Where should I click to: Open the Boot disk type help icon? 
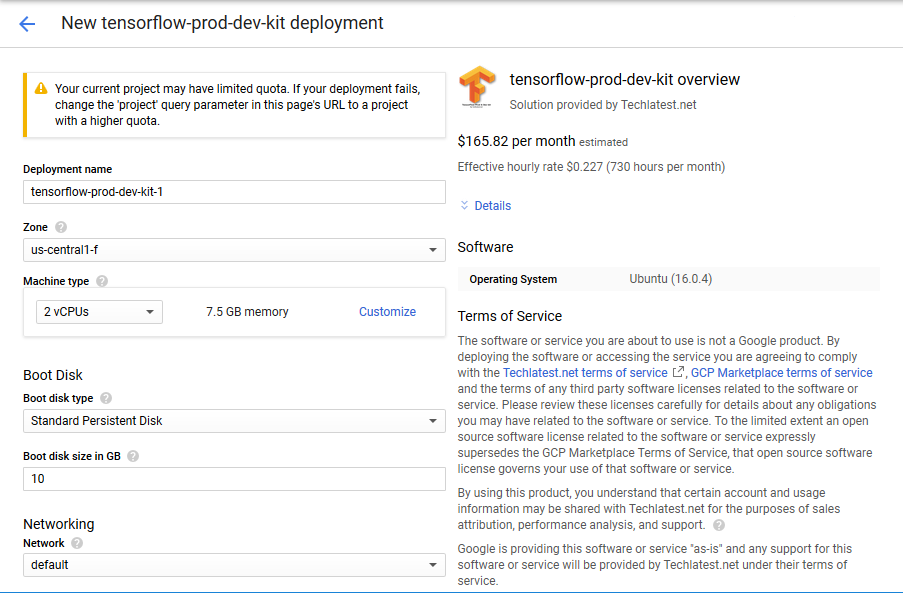[106, 398]
